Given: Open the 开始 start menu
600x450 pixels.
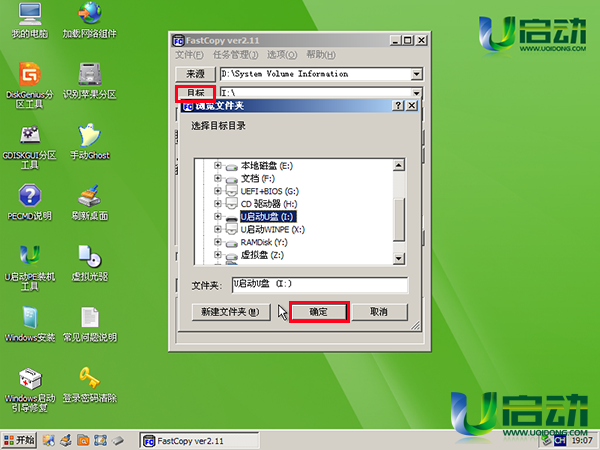Looking at the screenshot, I should [x=19, y=440].
